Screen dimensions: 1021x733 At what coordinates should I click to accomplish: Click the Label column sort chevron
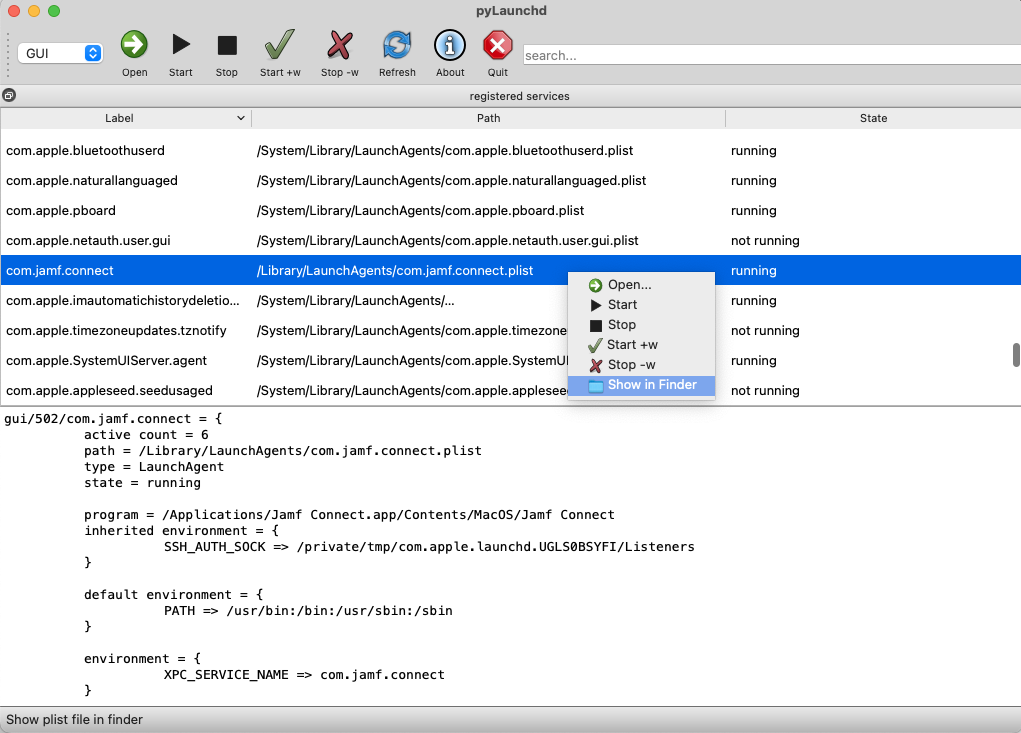point(240,118)
